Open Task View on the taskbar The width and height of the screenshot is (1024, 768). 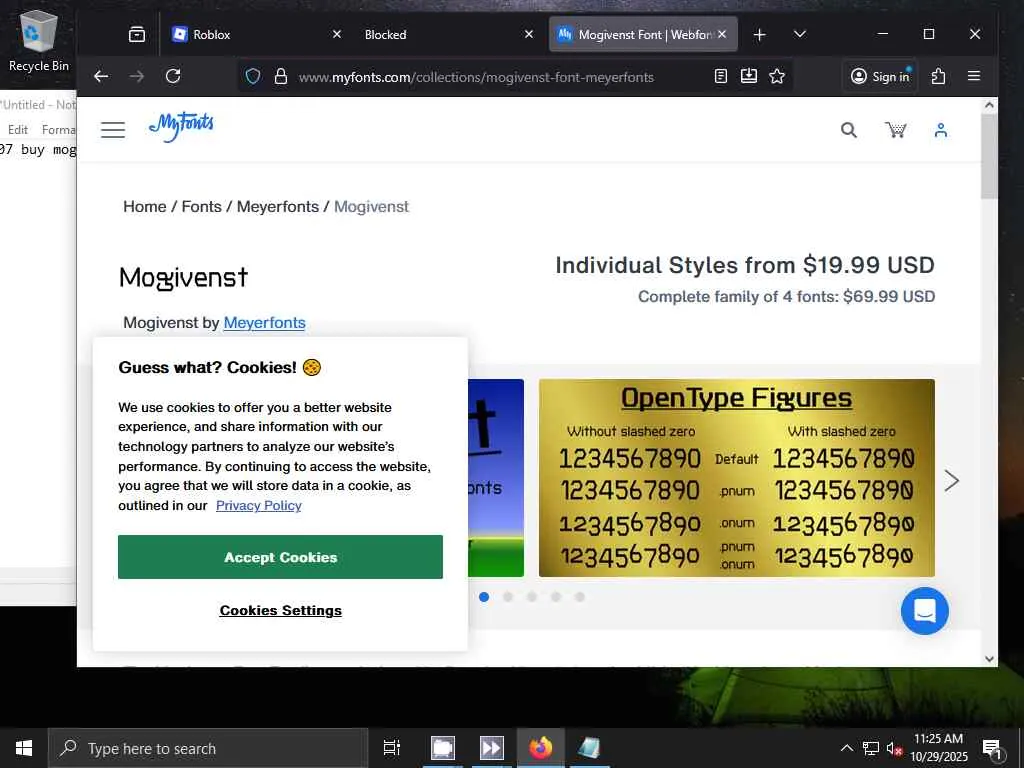(392, 748)
